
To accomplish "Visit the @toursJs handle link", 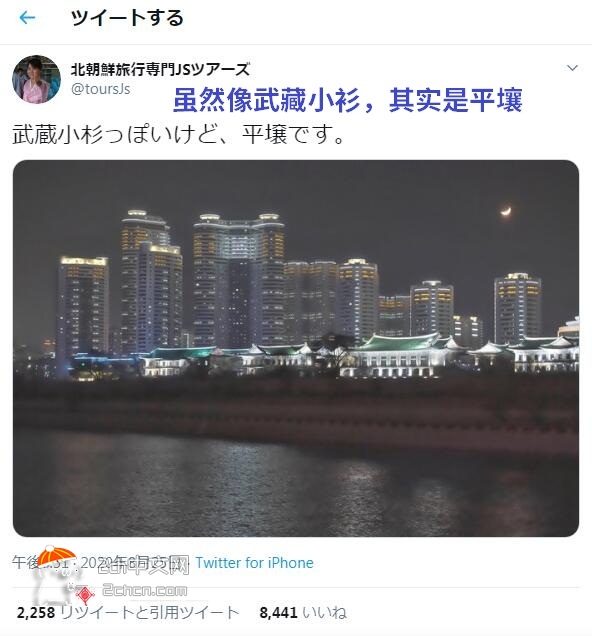I will 101,89.
